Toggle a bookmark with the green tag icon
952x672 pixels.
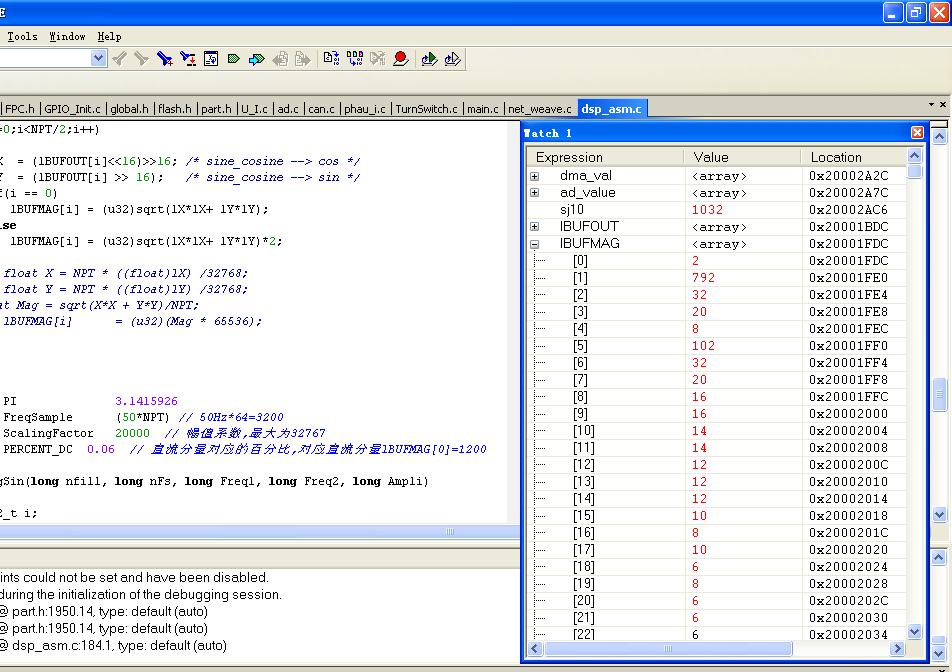pos(234,59)
